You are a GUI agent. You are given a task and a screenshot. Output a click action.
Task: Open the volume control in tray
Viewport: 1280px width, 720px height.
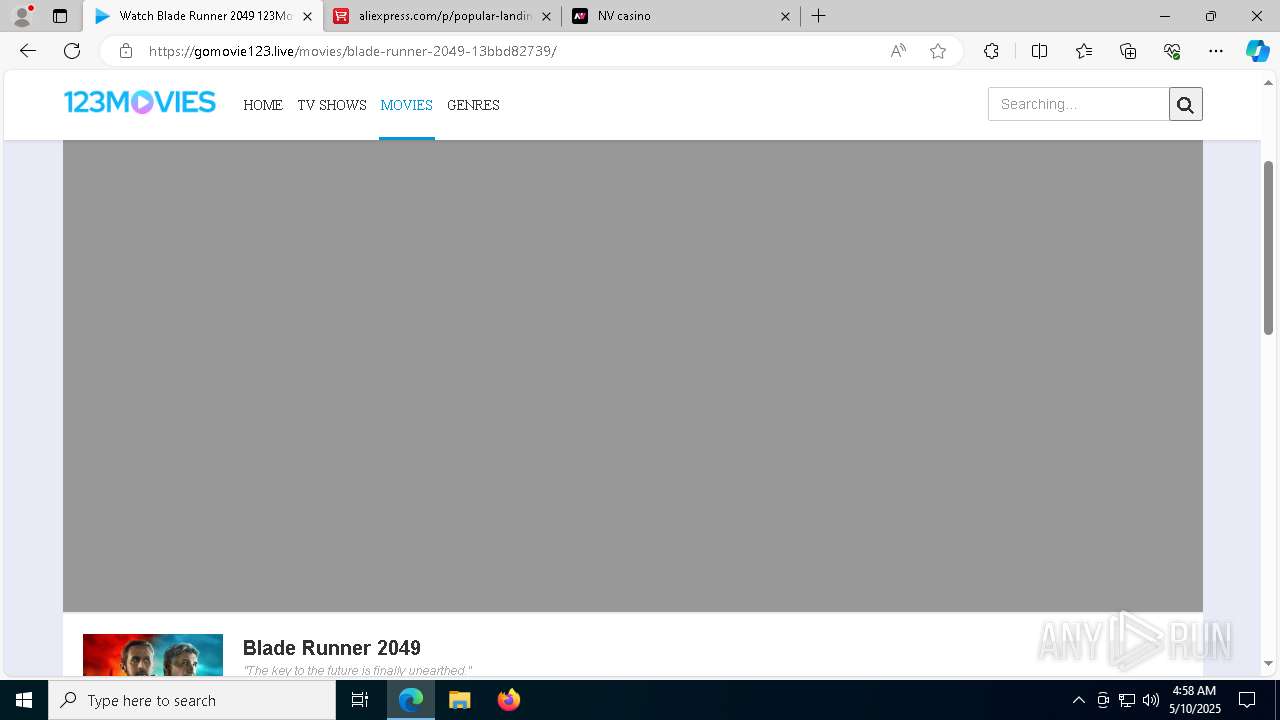1151,700
